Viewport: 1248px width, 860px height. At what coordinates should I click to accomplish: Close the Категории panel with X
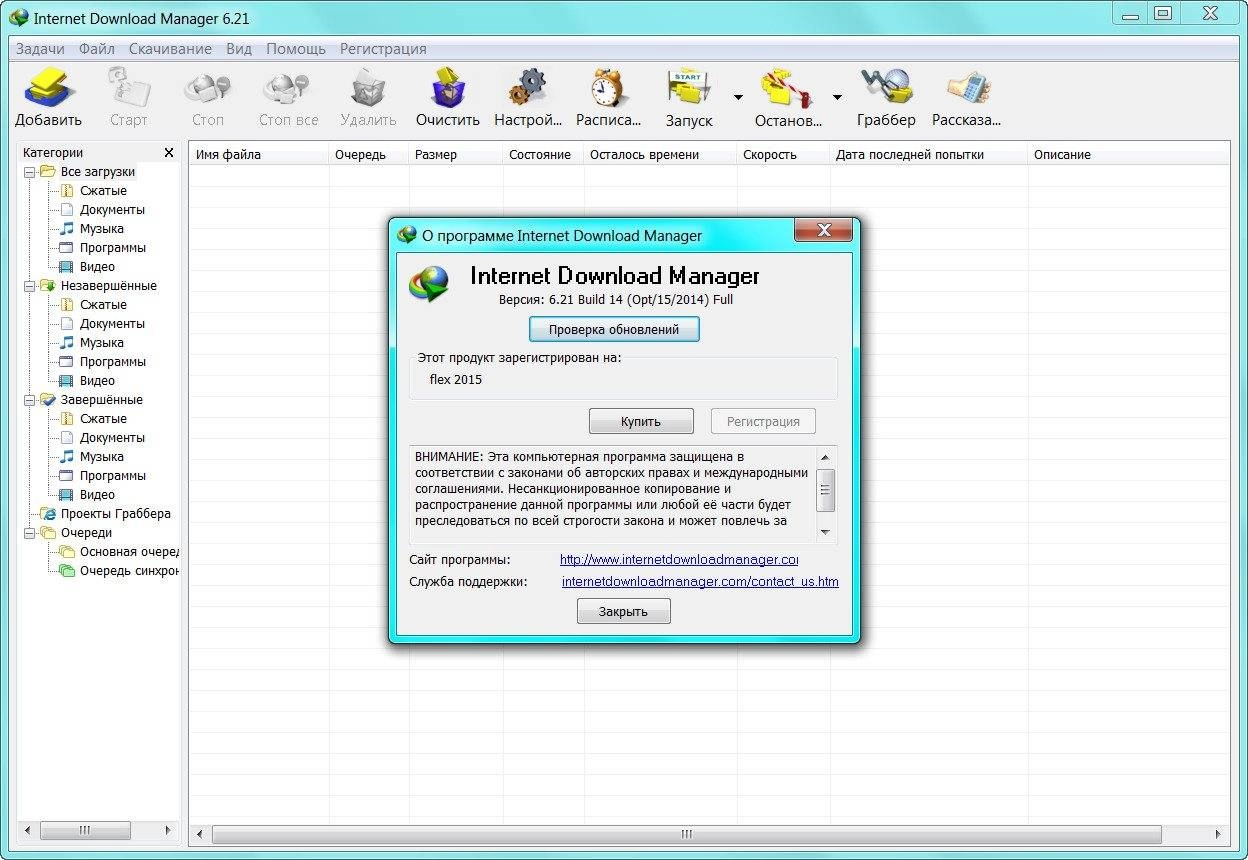tap(169, 153)
